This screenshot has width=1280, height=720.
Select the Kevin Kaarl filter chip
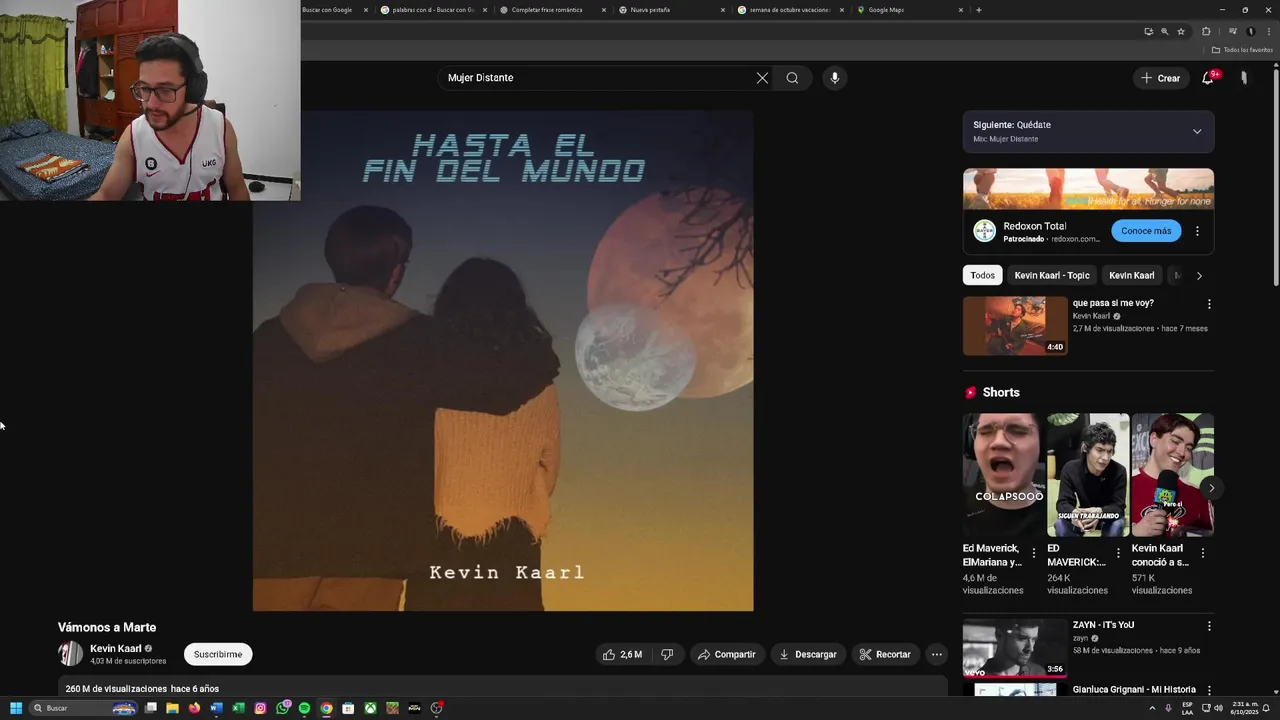point(1132,275)
